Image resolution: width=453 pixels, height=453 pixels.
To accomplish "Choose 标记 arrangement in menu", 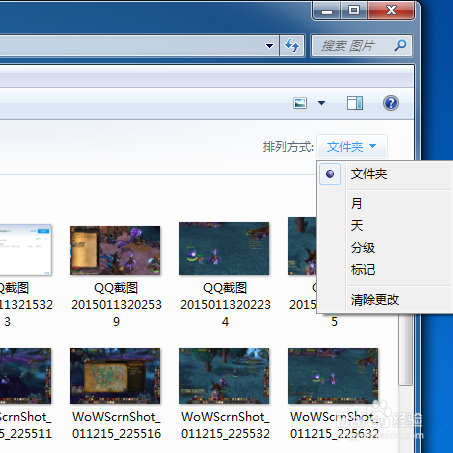I will 385,270.
